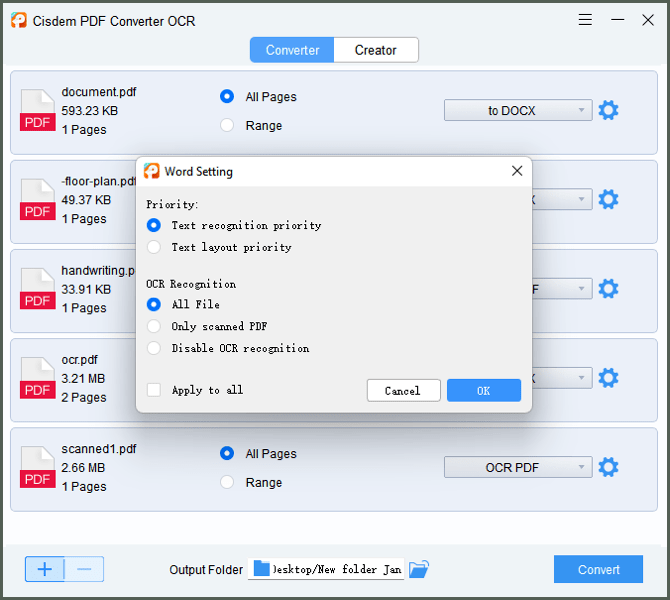Switch to the Converter tab

point(292,50)
